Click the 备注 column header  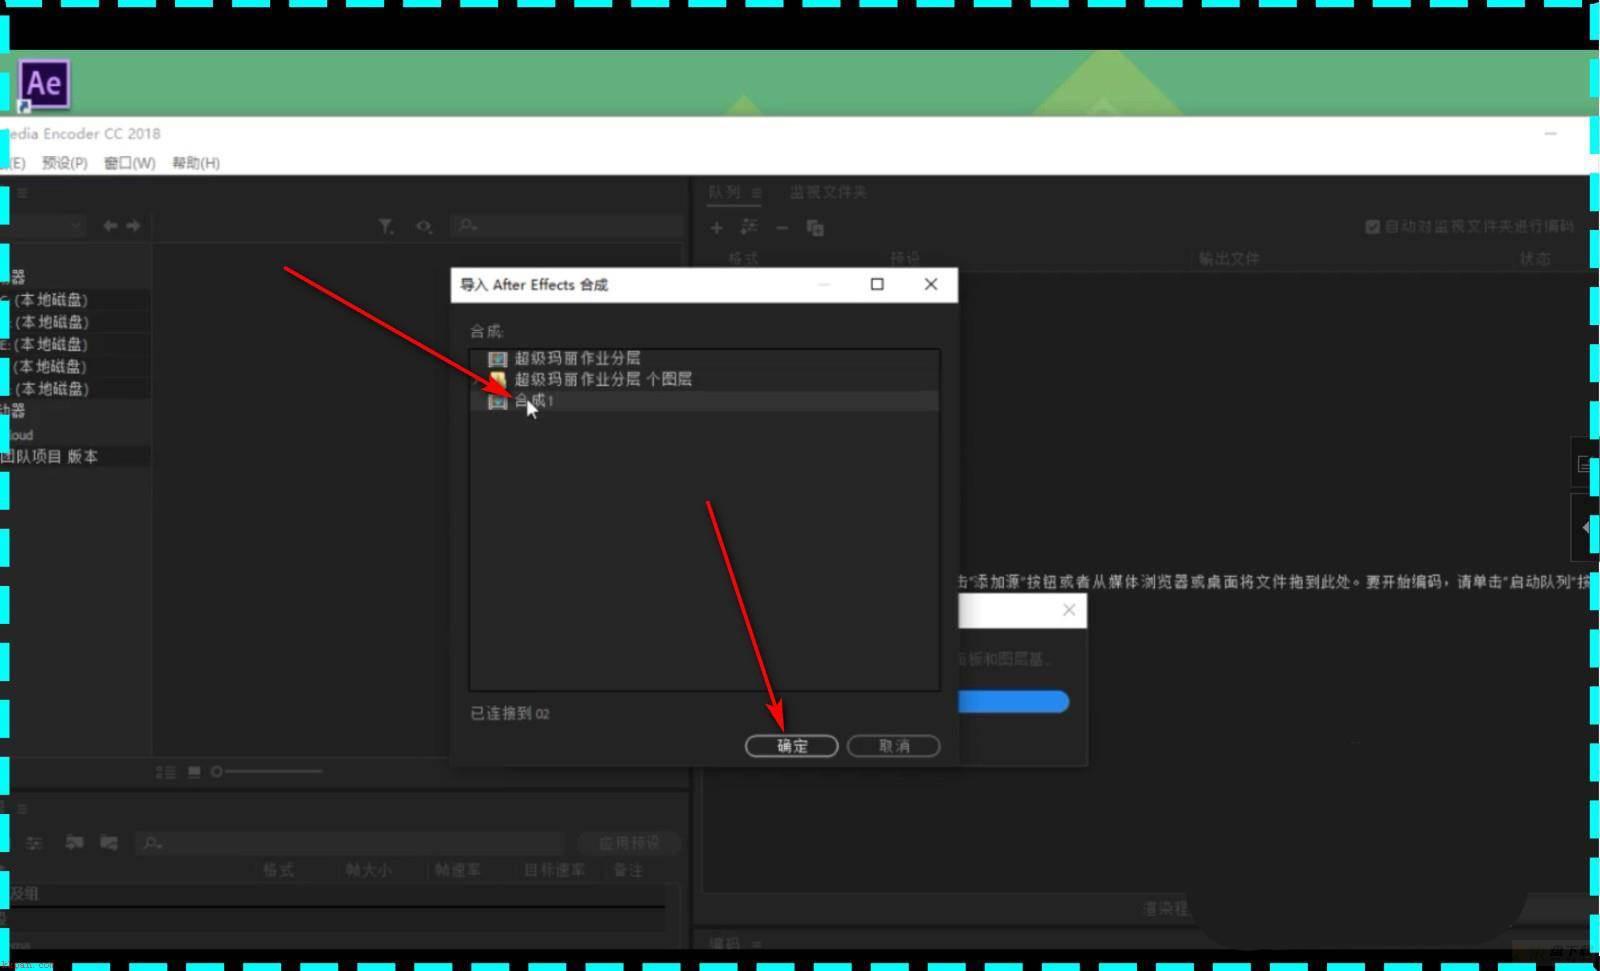[628, 870]
